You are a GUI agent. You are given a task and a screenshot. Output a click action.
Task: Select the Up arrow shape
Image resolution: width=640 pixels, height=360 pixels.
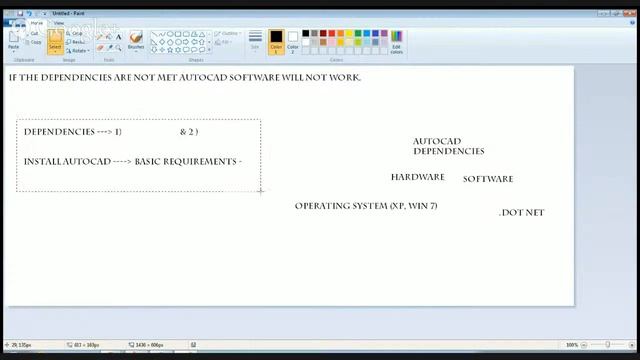tap(202, 42)
